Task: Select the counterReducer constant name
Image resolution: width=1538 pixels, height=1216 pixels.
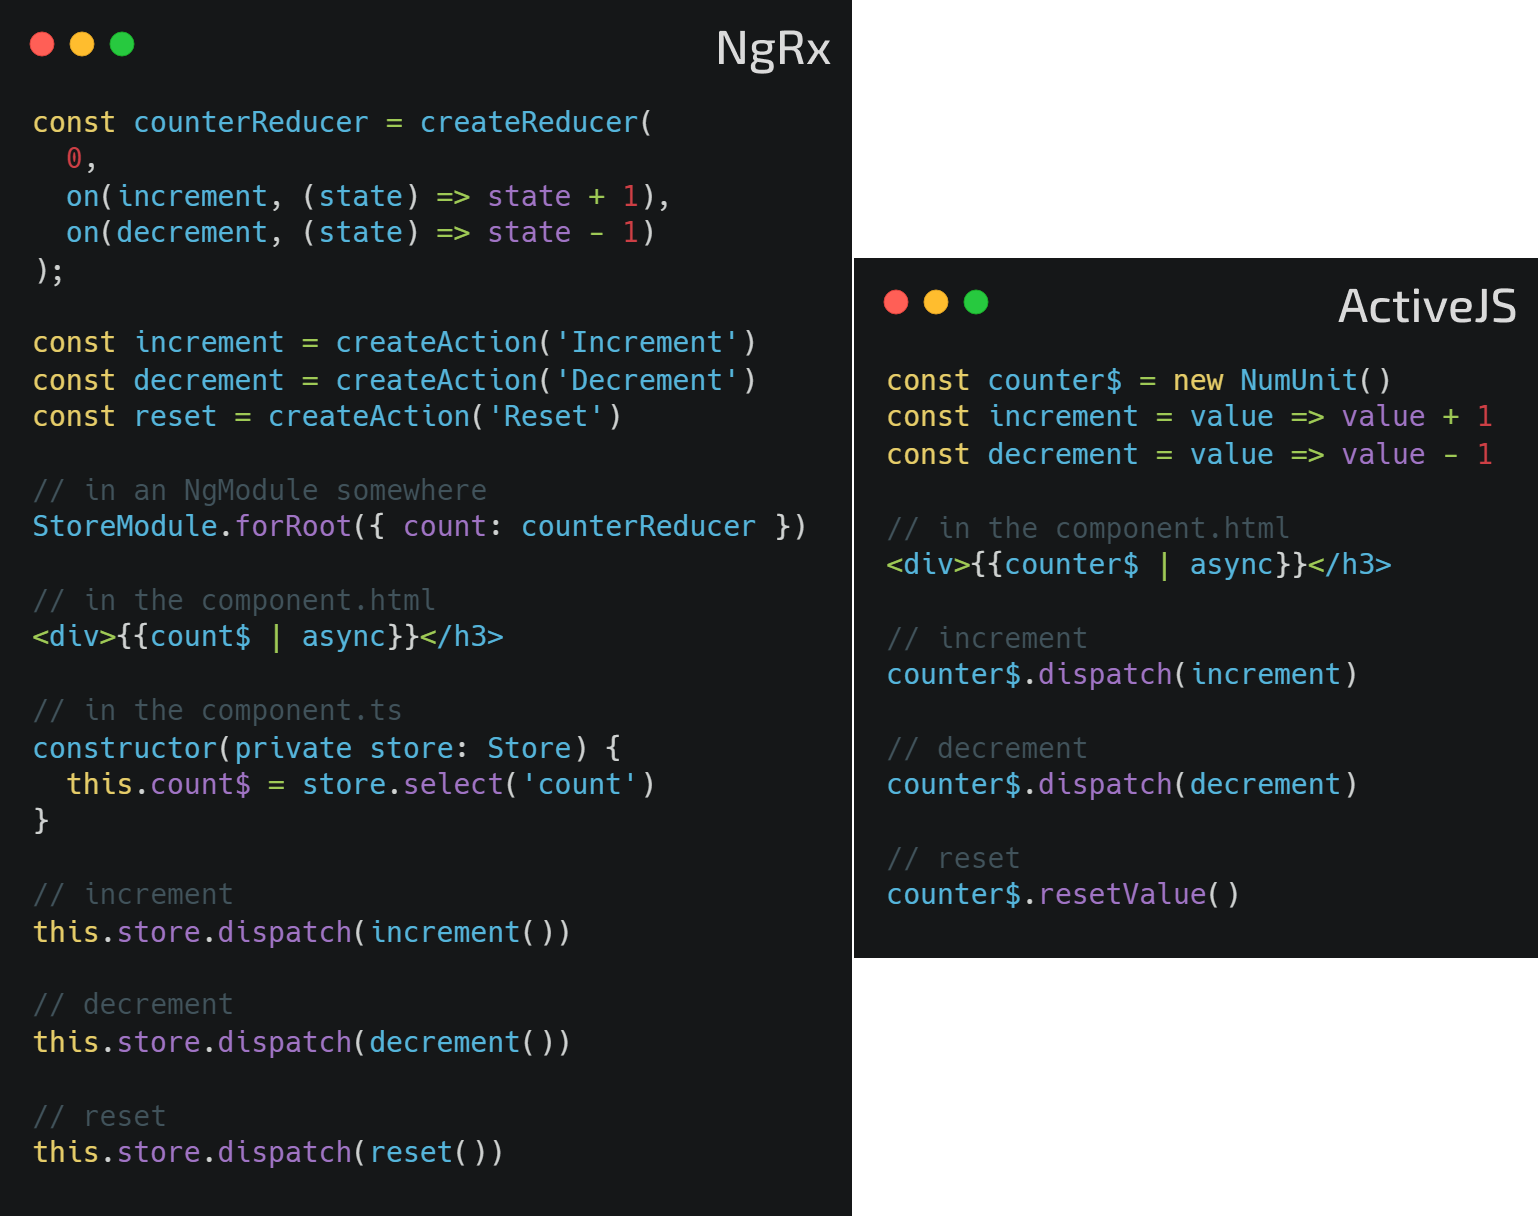Action: 250,122
